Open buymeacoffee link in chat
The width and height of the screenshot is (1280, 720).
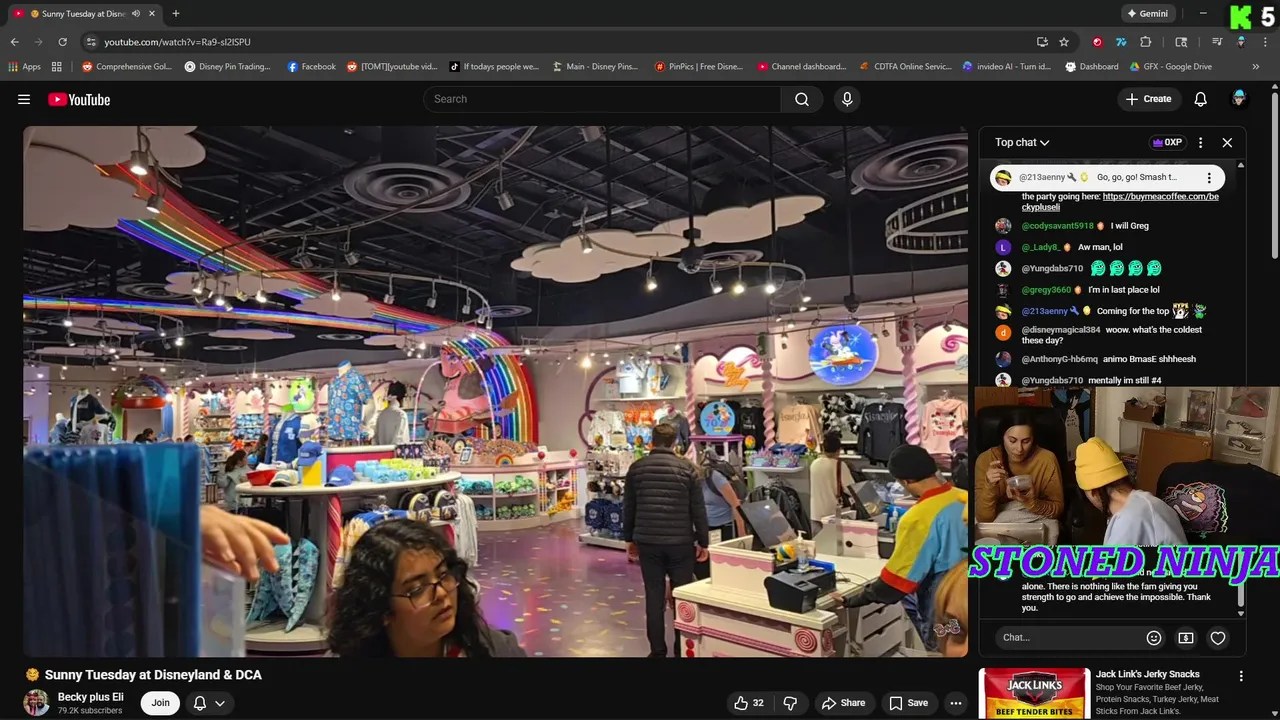1119,202
